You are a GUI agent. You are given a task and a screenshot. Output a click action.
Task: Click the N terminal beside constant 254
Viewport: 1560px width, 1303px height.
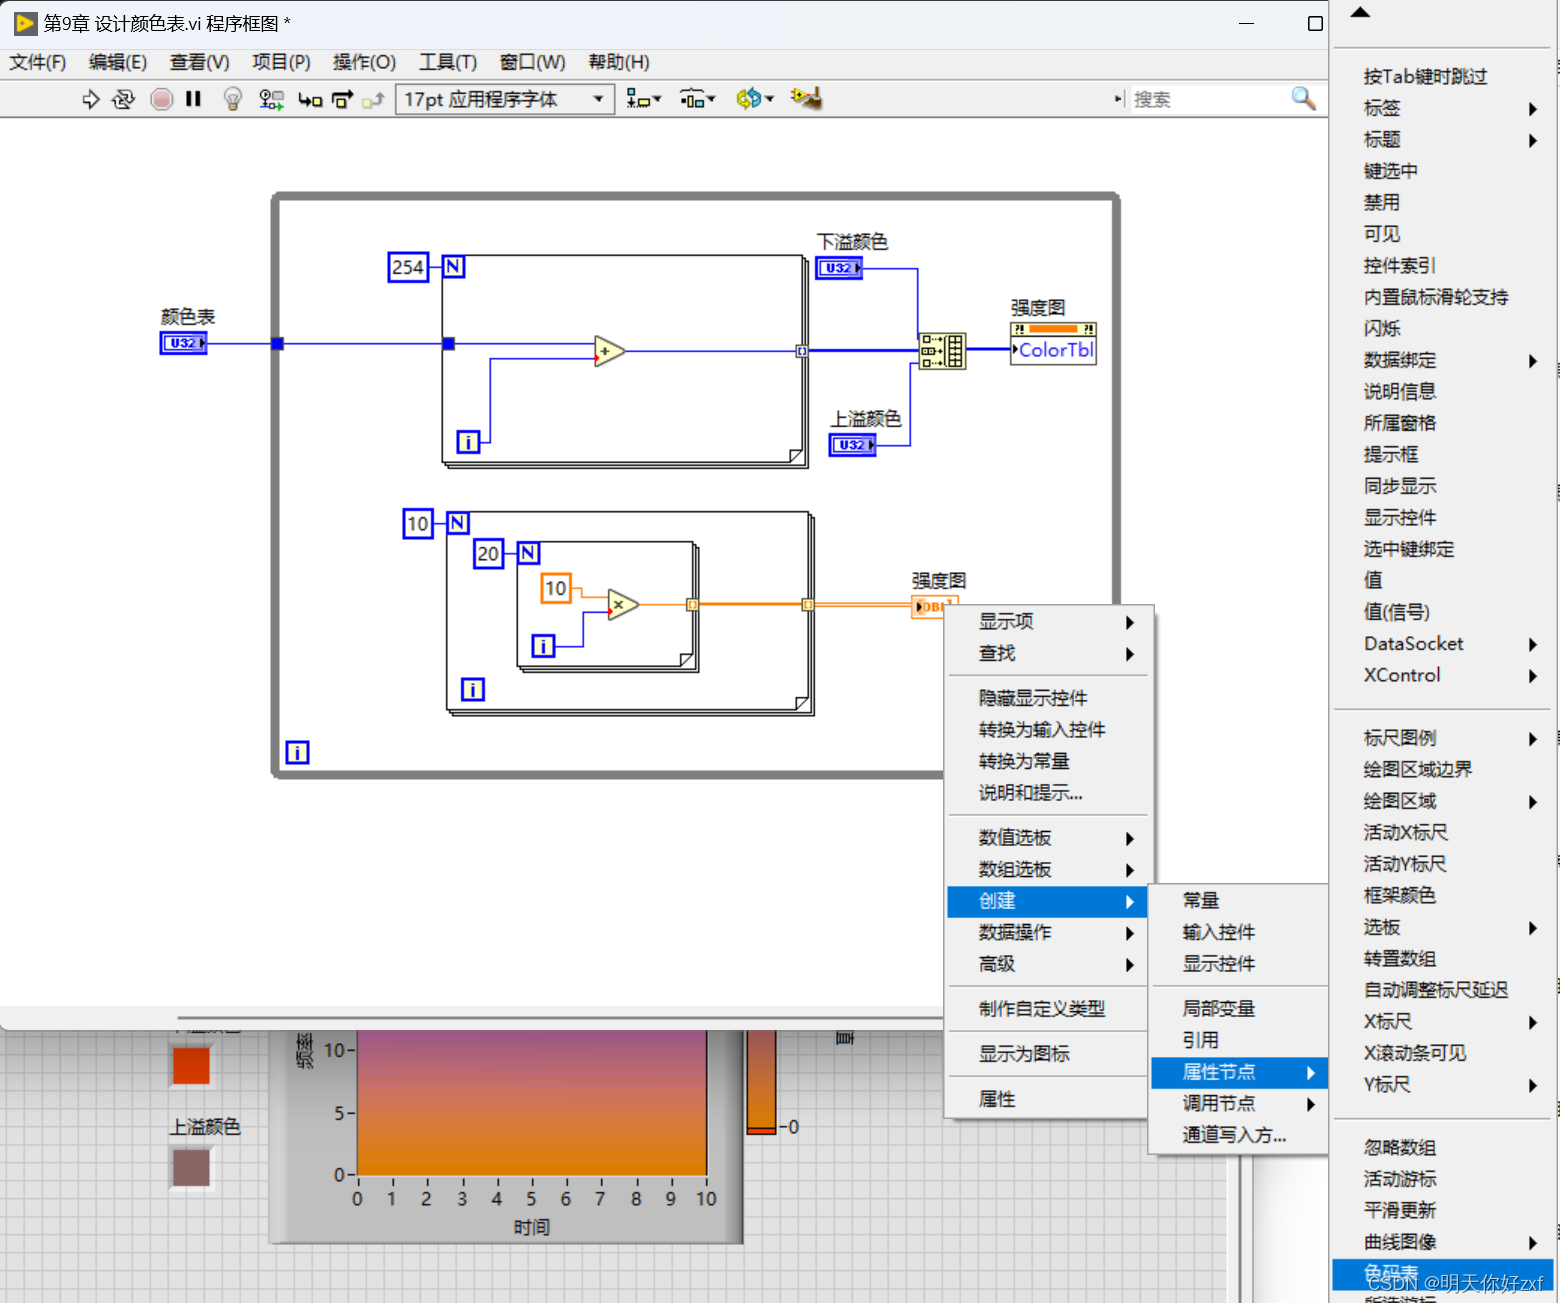pyautogui.click(x=453, y=266)
